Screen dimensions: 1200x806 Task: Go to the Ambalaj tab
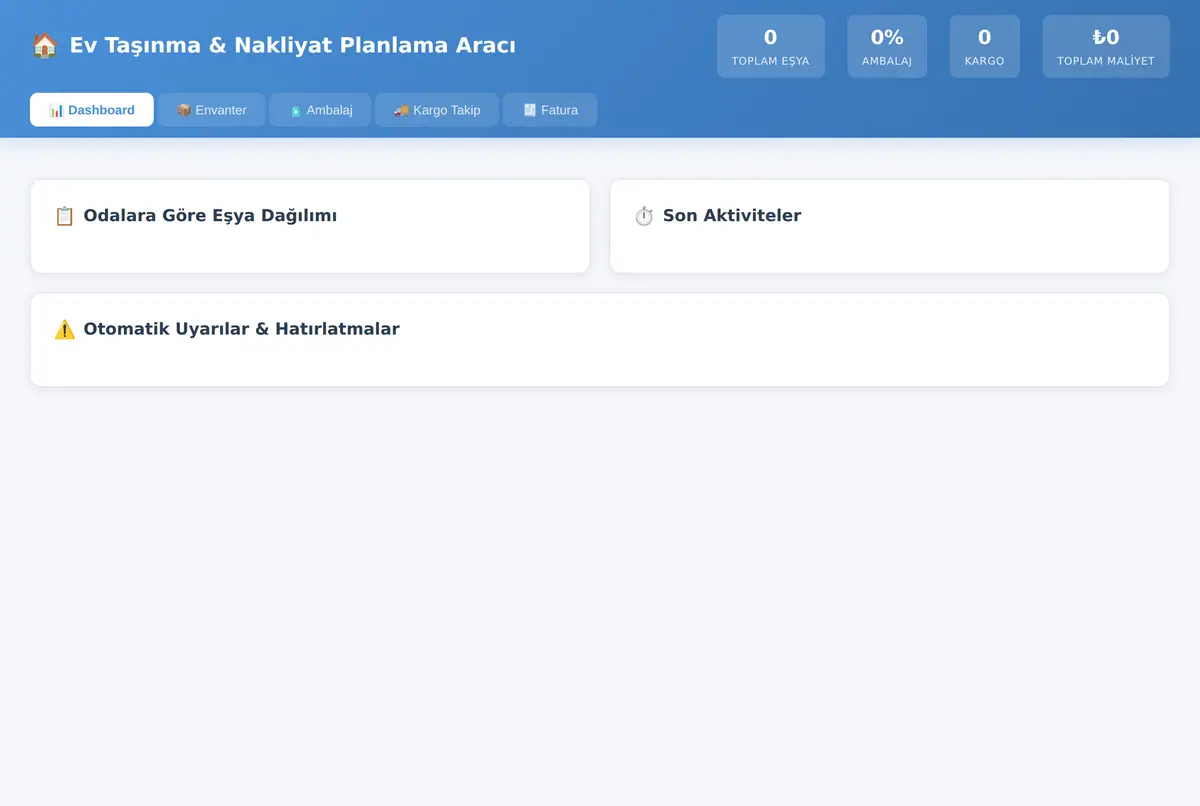click(x=320, y=110)
